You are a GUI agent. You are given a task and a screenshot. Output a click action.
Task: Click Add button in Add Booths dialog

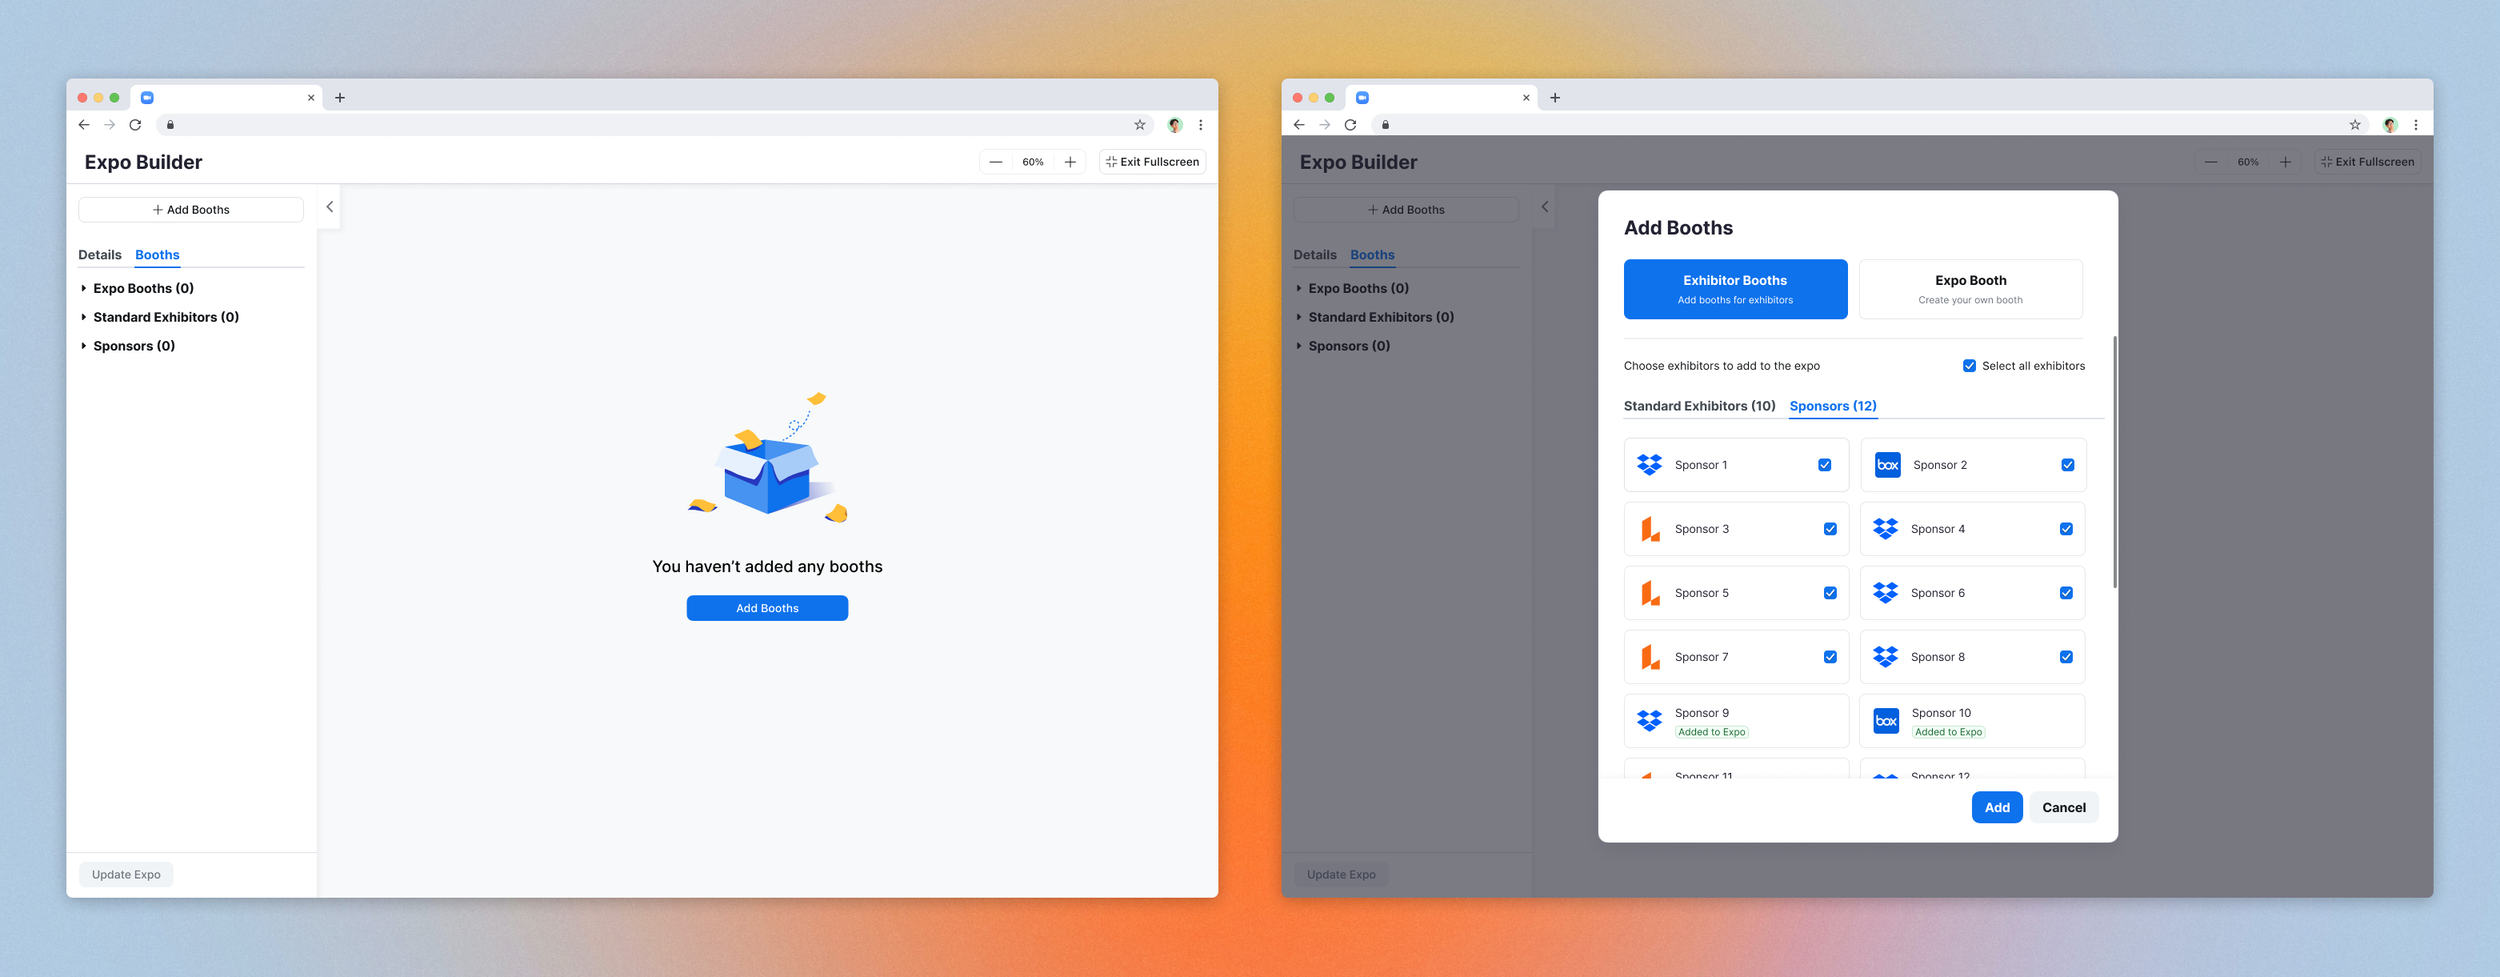pyautogui.click(x=1997, y=808)
